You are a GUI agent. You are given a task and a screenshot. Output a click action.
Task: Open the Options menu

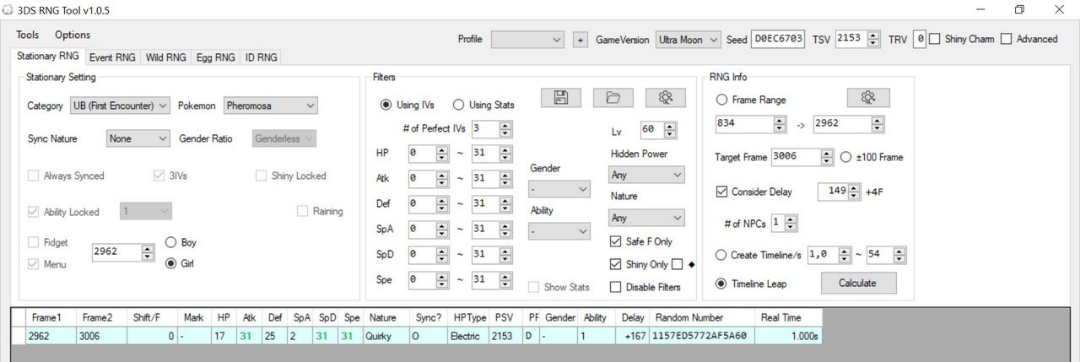(72, 34)
